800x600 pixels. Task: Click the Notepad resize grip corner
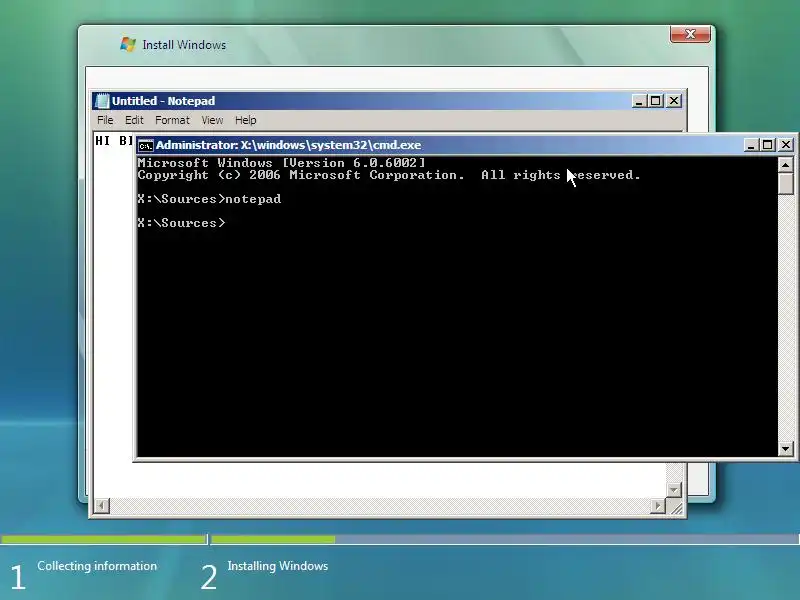[675, 507]
